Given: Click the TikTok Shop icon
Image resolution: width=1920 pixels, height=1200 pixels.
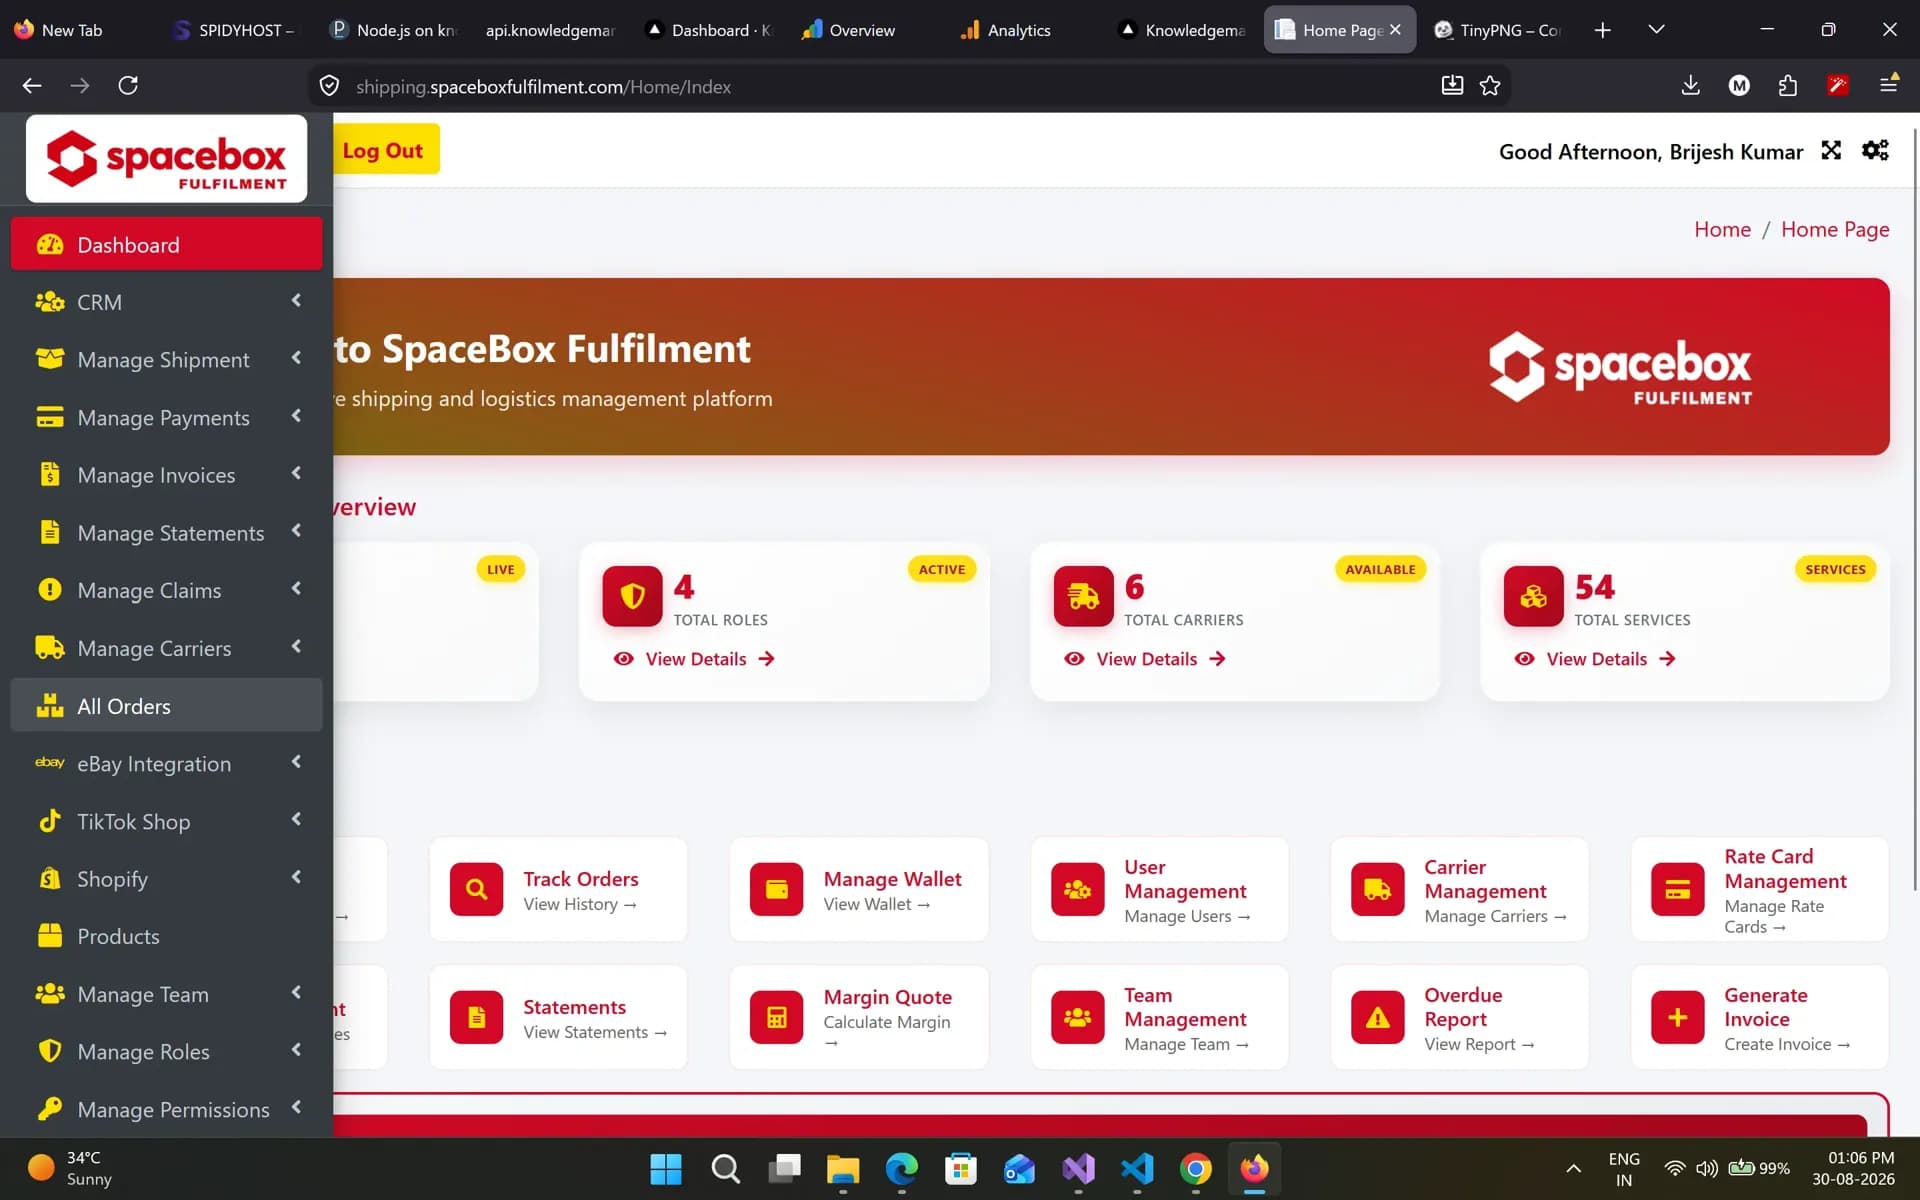Looking at the screenshot, I should [50, 821].
